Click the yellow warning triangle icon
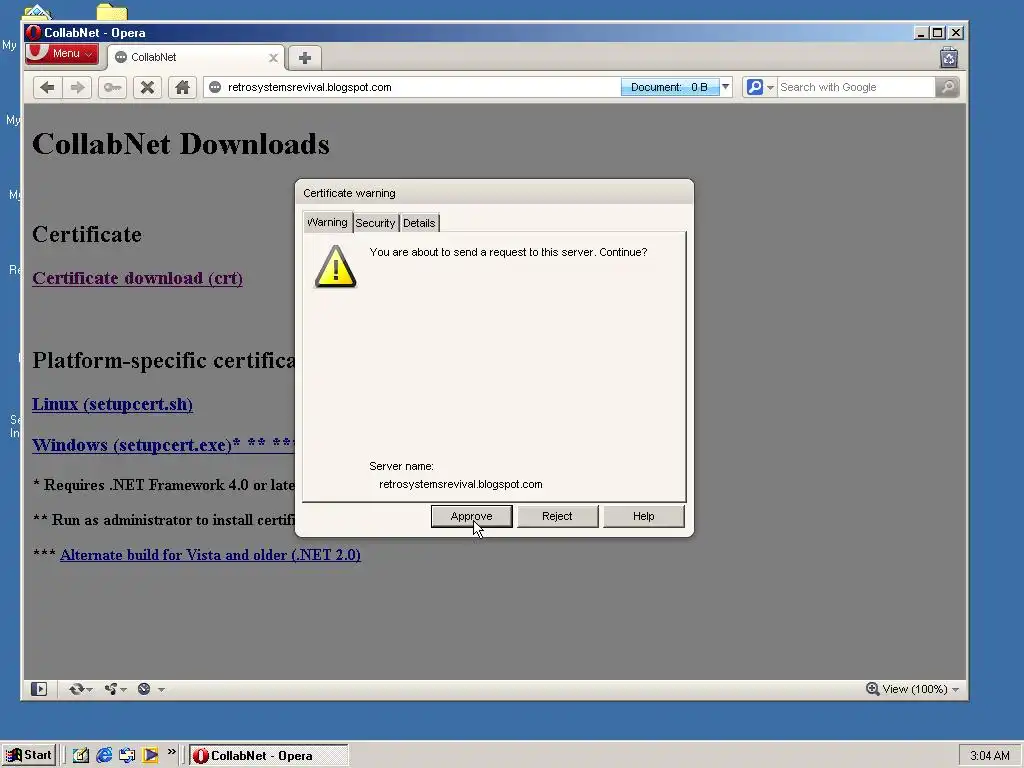 coord(335,266)
